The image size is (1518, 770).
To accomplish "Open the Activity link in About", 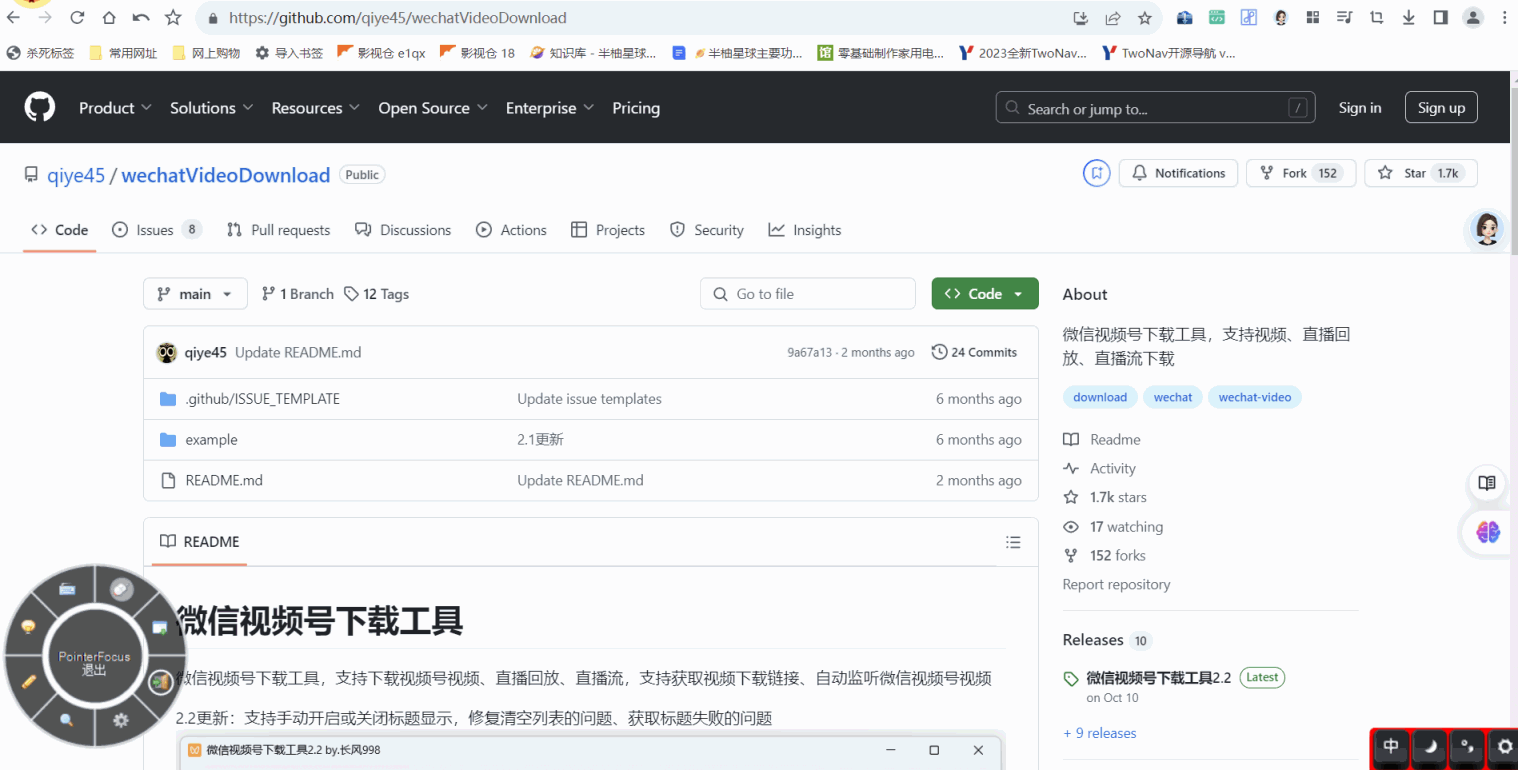I will [1100, 468].
